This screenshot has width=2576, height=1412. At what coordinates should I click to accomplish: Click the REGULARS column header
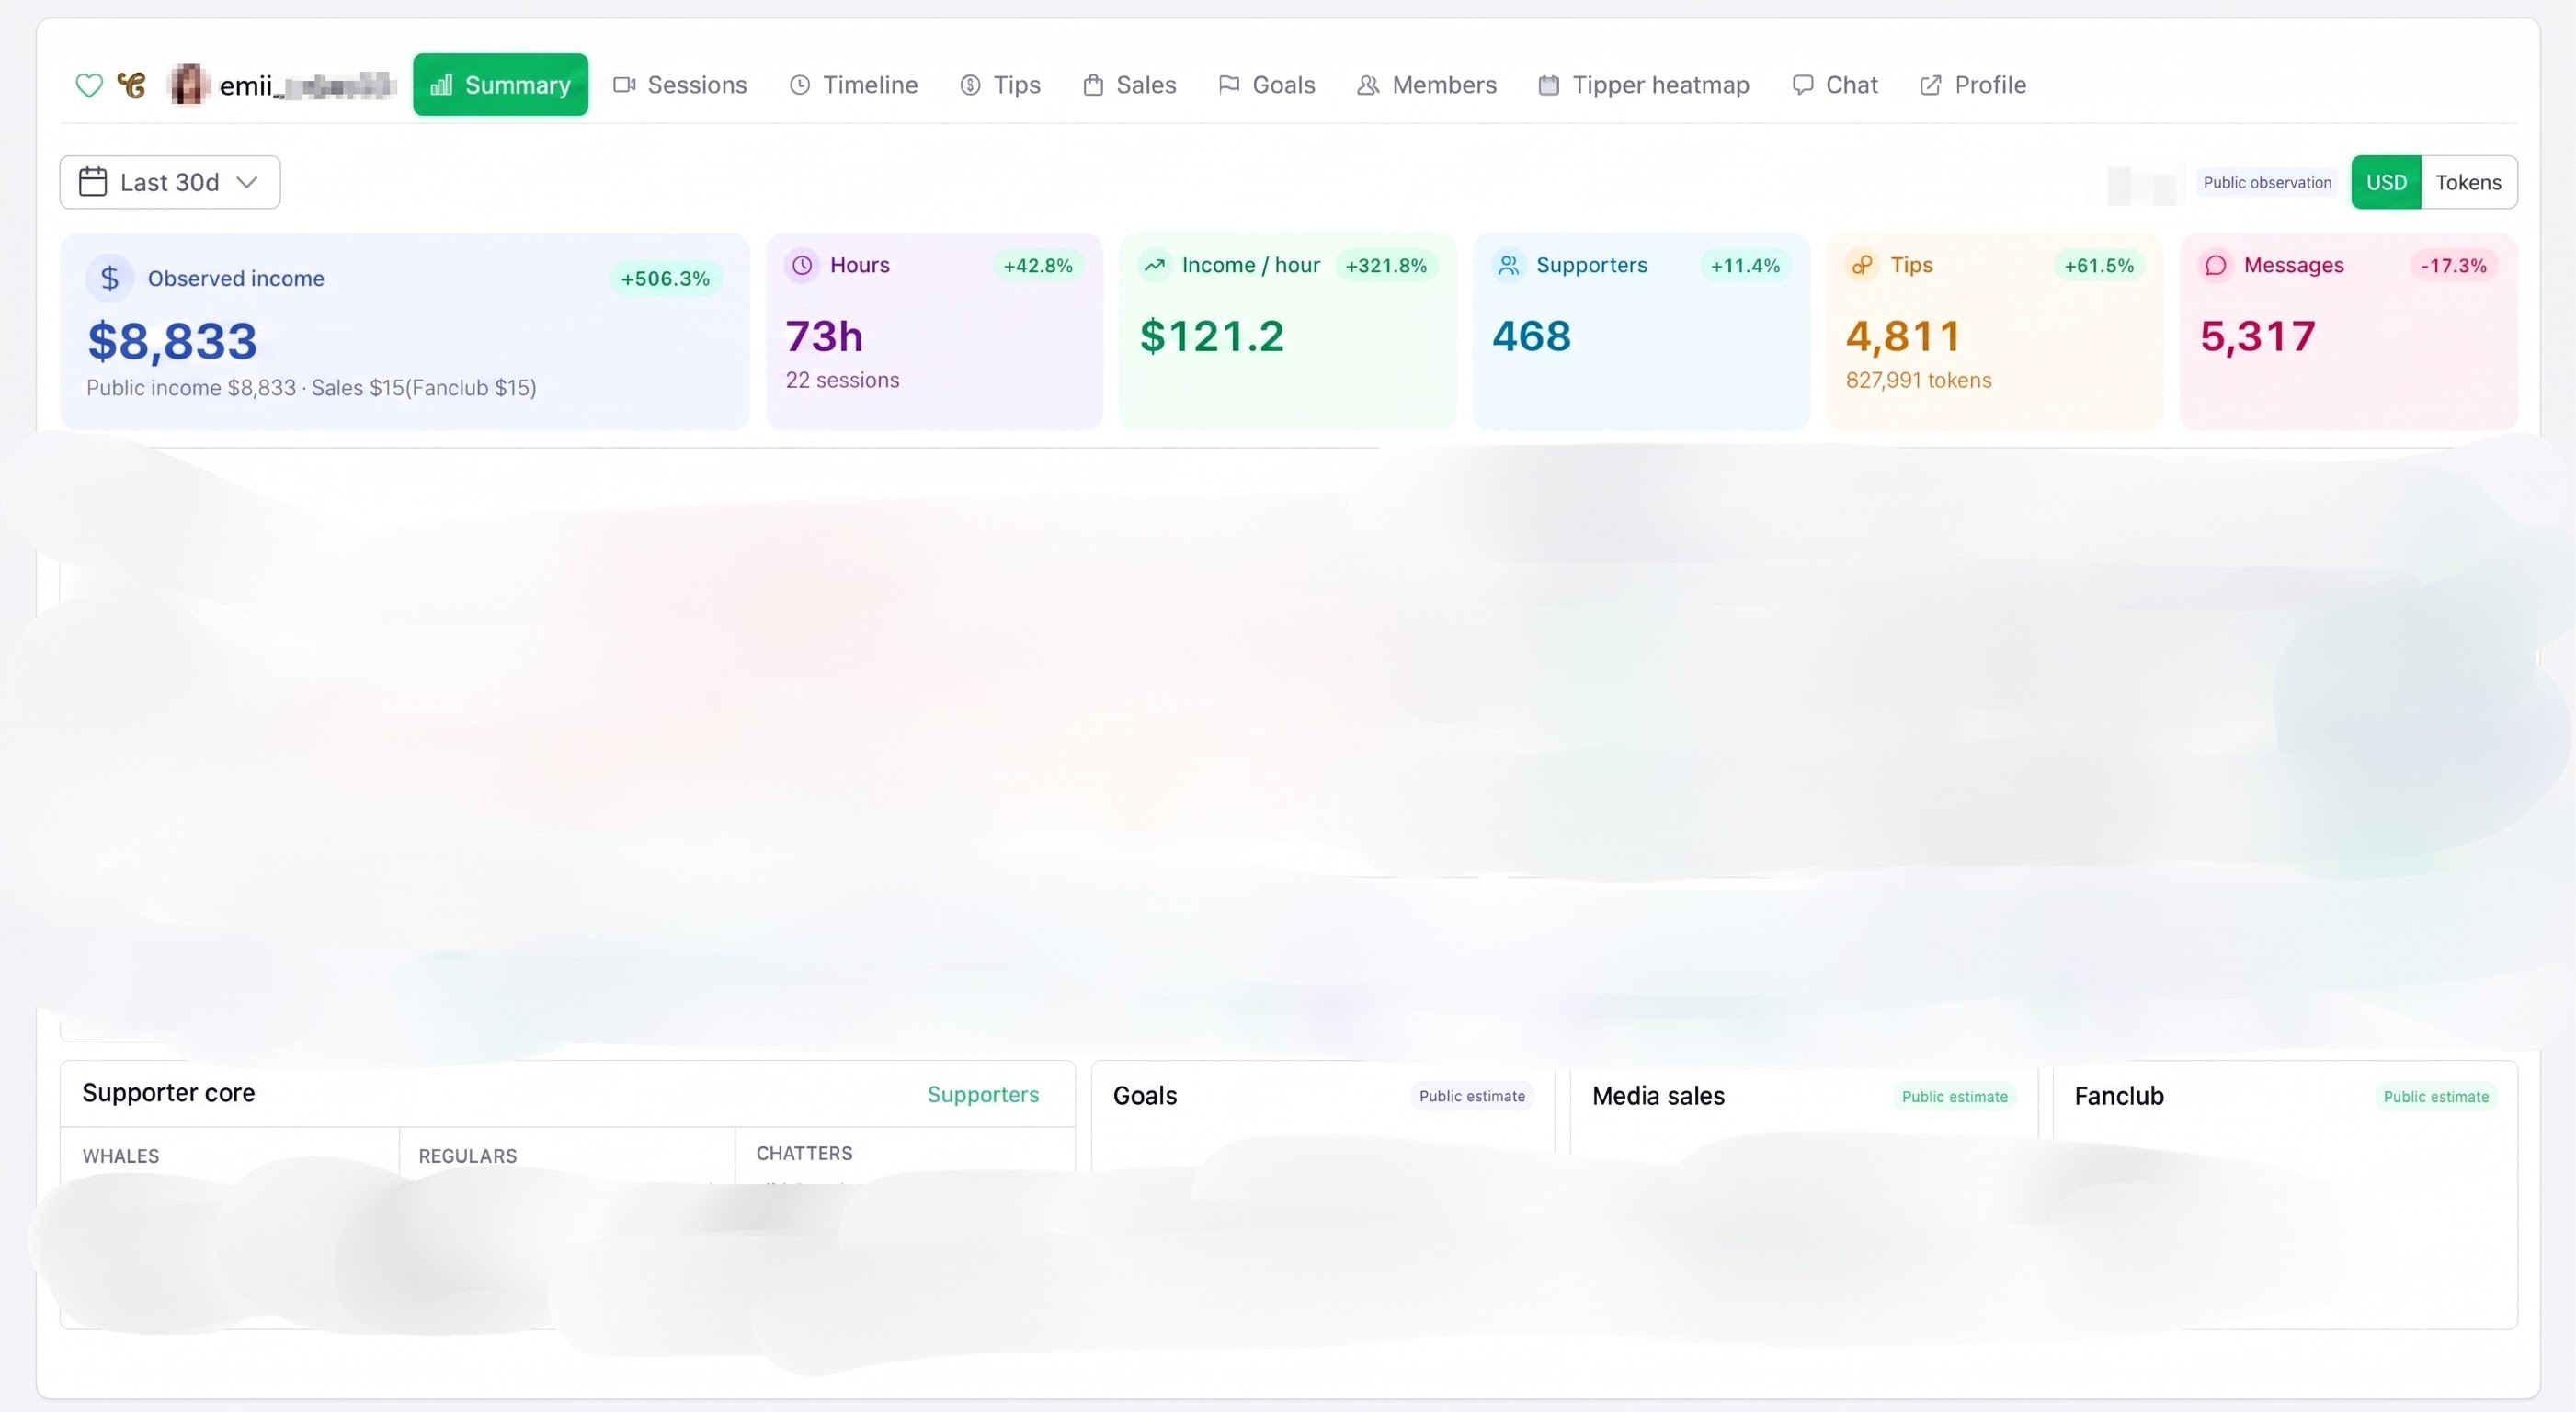[x=468, y=1156]
